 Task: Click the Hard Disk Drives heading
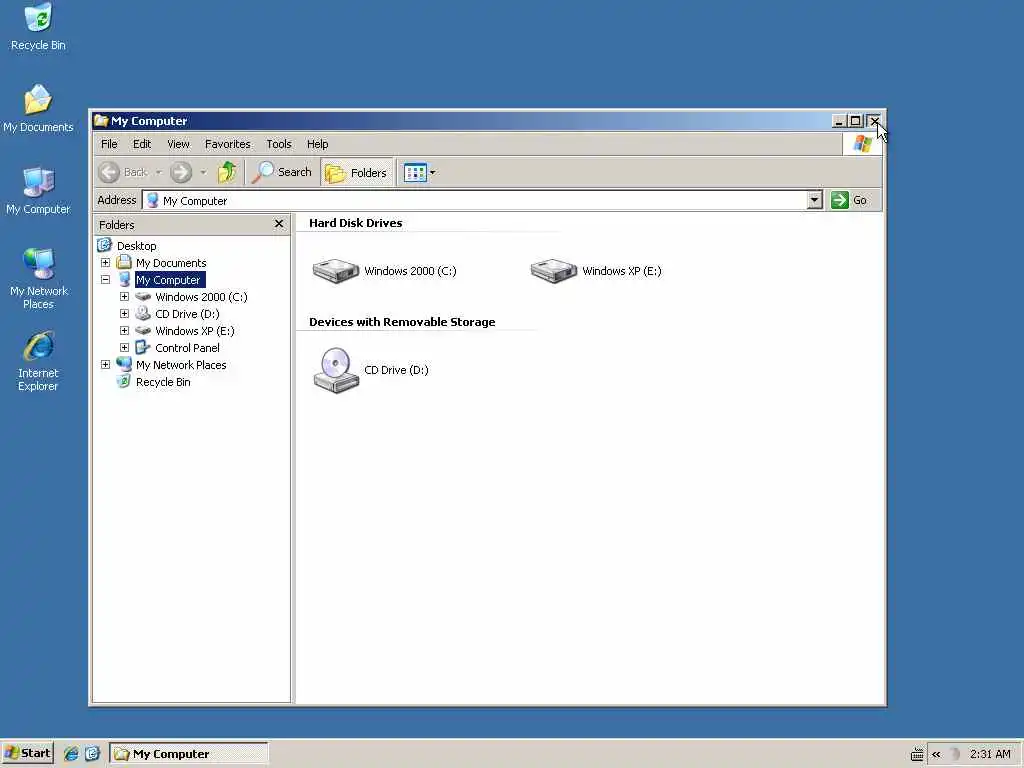(x=356, y=223)
